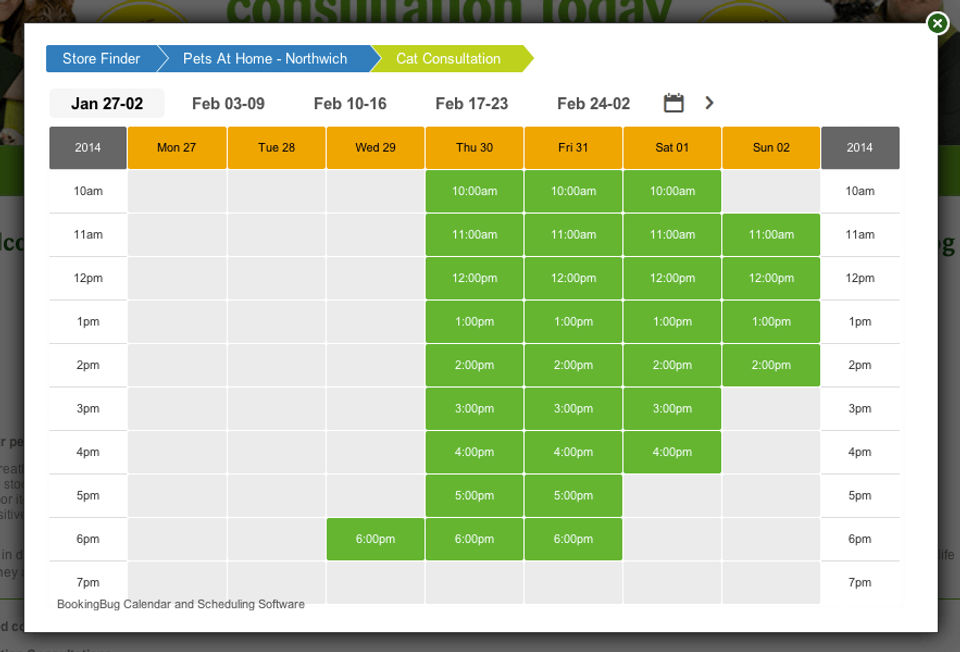Viewport: 960px width, 652px height.
Task: Book Saturday 01 at 3:00pm slot
Action: (x=672, y=408)
